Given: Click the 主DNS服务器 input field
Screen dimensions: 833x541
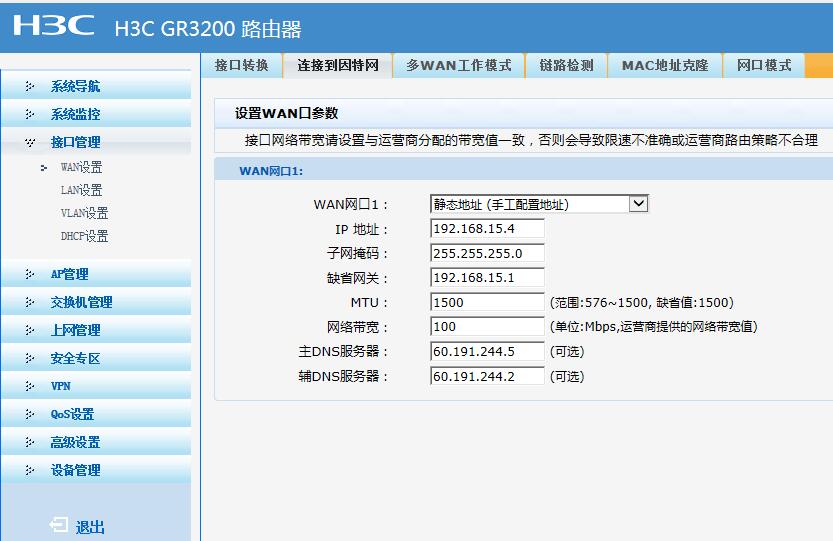Looking at the screenshot, I should tap(487, 351).
